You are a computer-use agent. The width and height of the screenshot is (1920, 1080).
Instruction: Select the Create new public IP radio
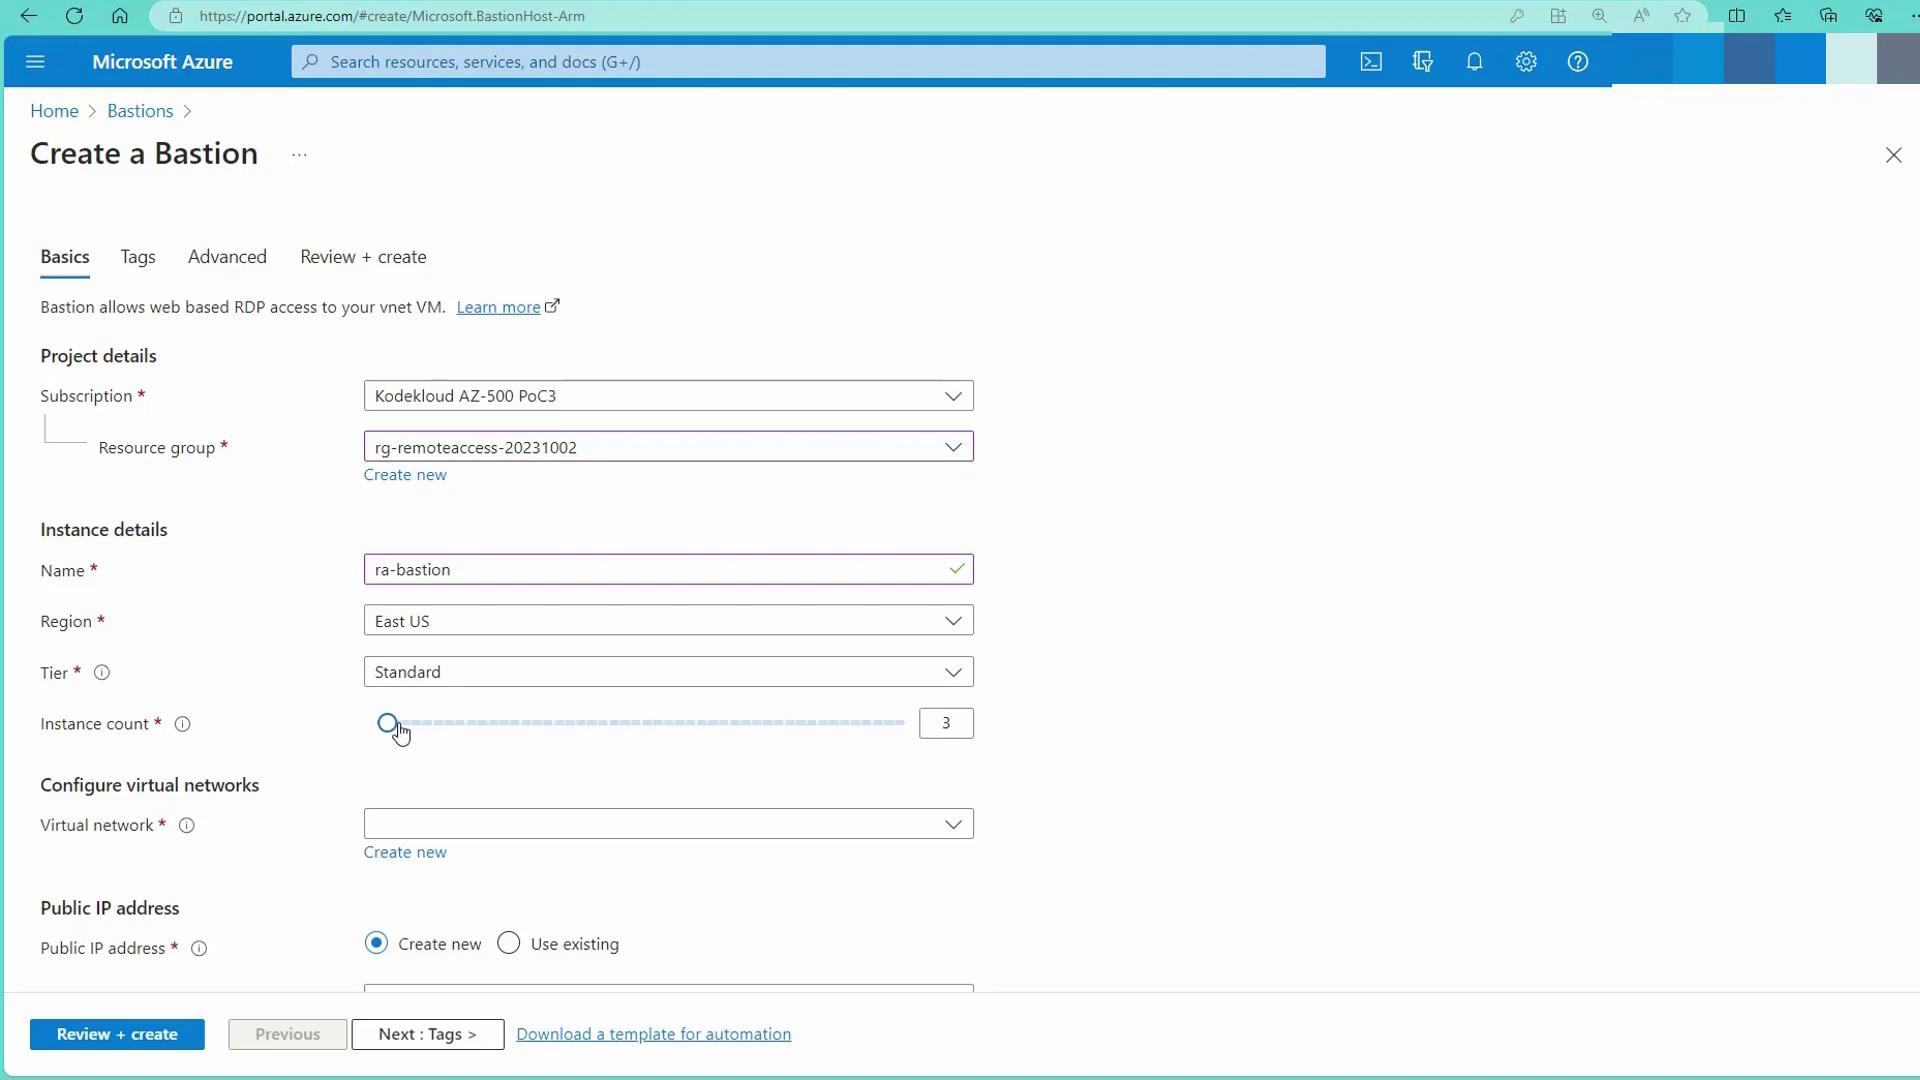376,943
